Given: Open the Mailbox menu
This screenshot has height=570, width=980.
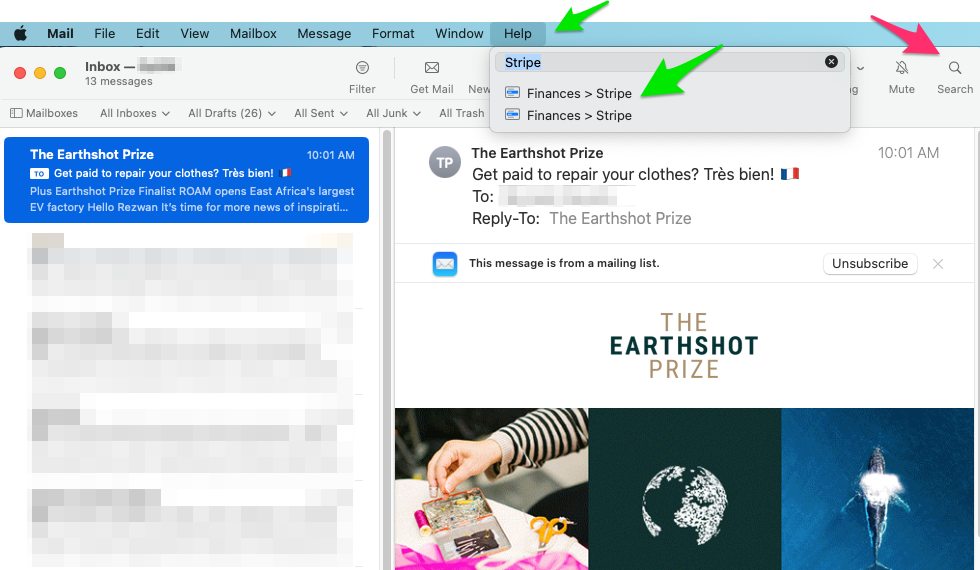Looking at the screenshot, I should 253,34.
